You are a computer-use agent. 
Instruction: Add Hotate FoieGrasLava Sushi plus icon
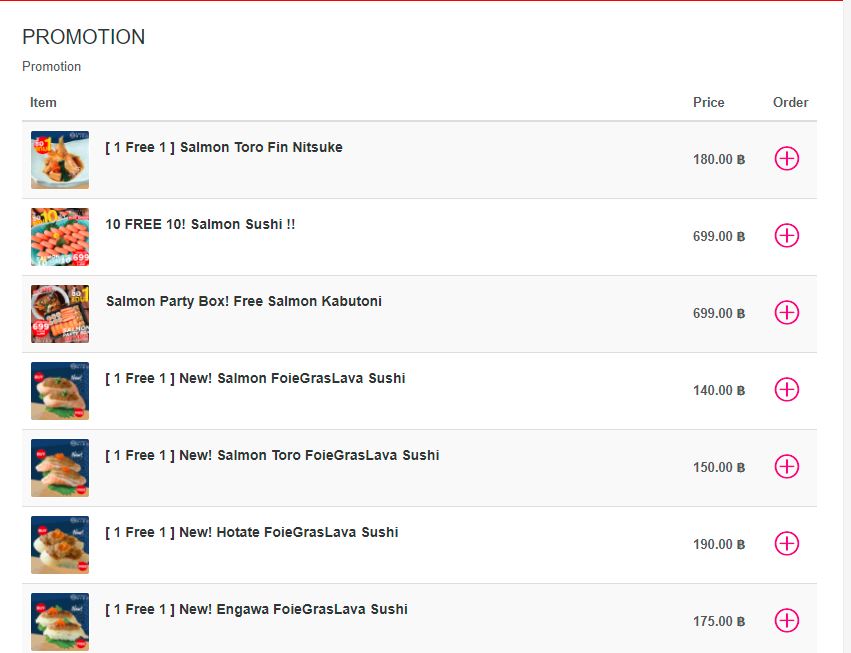787,543
